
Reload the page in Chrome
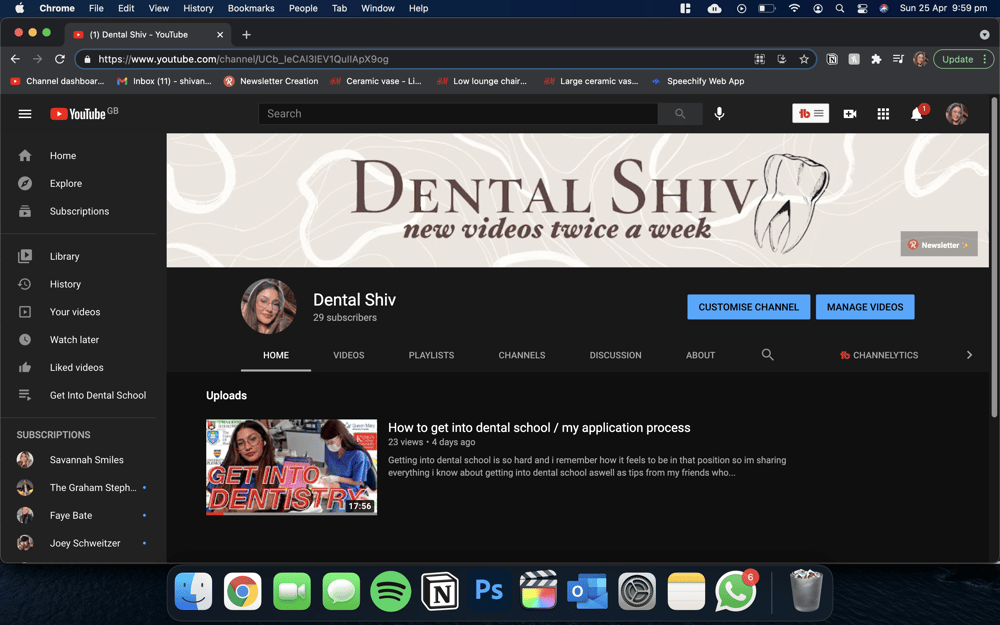point(59,59)
